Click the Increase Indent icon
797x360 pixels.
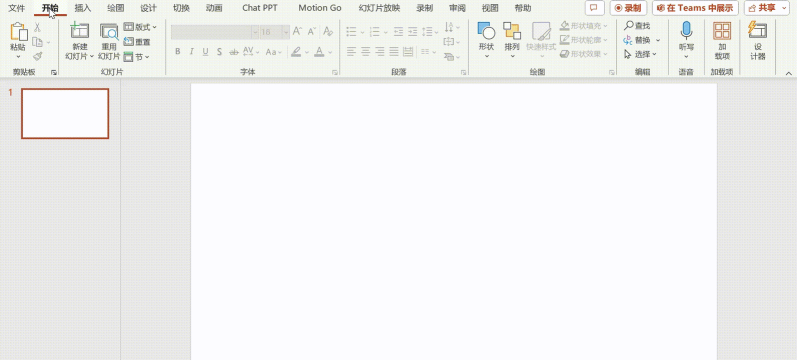pyautogui.click(x=413, y=32)
